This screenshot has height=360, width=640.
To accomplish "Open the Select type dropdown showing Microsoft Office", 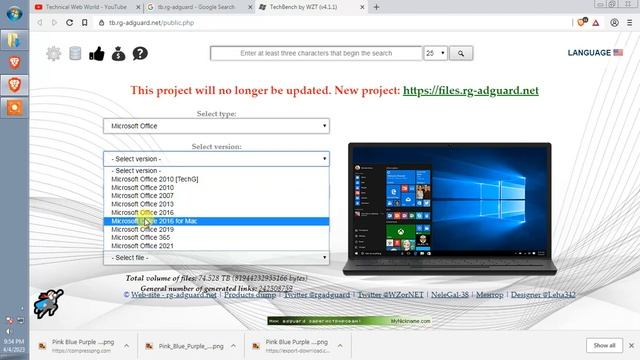I will pos(216,126).
